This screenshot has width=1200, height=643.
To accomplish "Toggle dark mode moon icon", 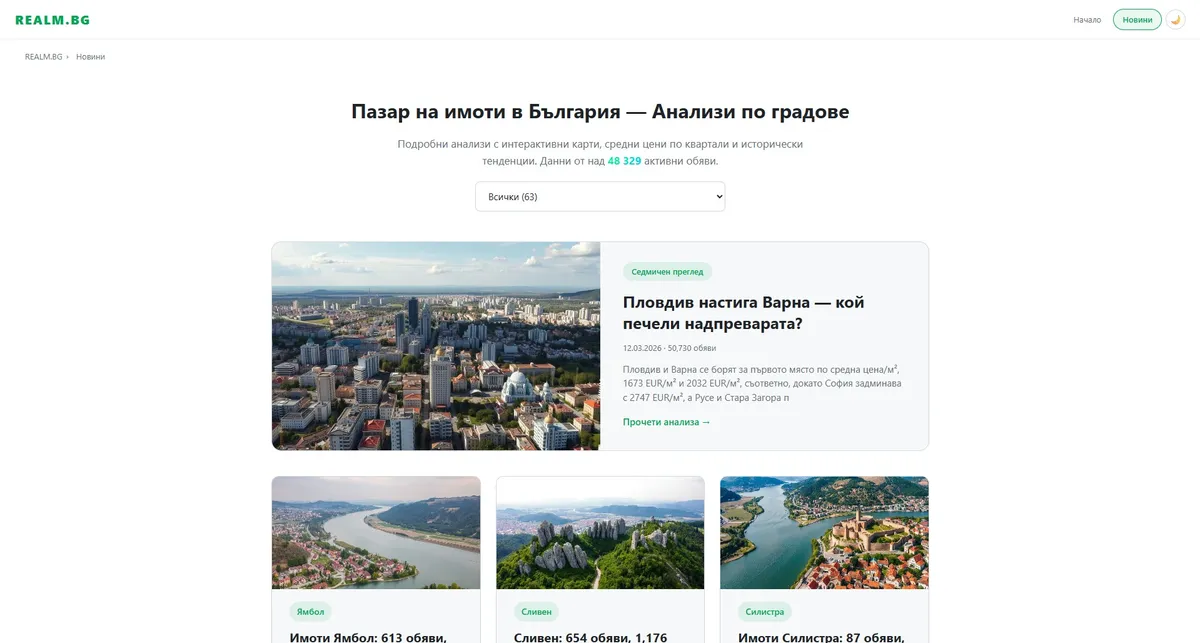I will coord(1175,19).
